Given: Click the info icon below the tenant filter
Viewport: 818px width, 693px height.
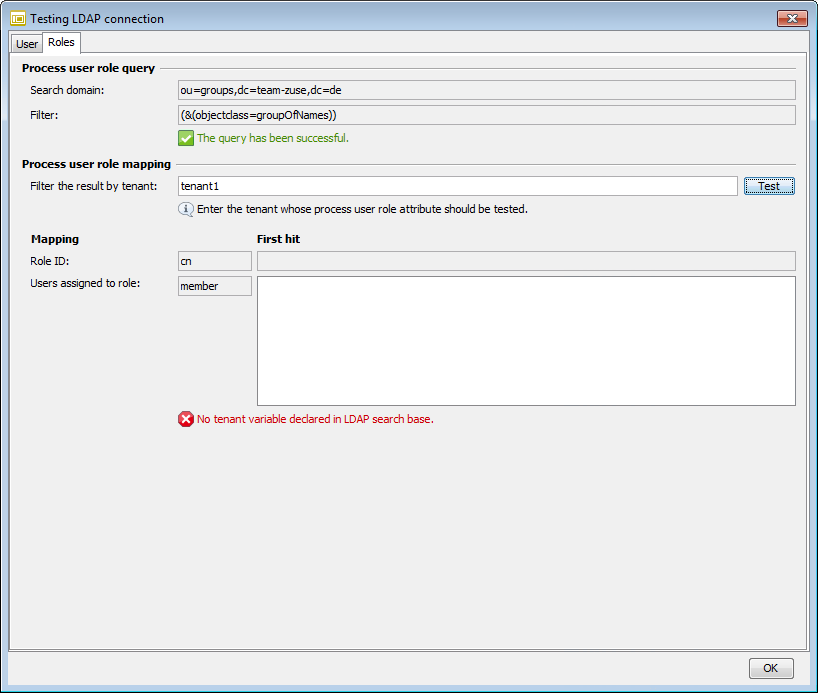Looking at the screenshot, I should [x=186, y=209].
